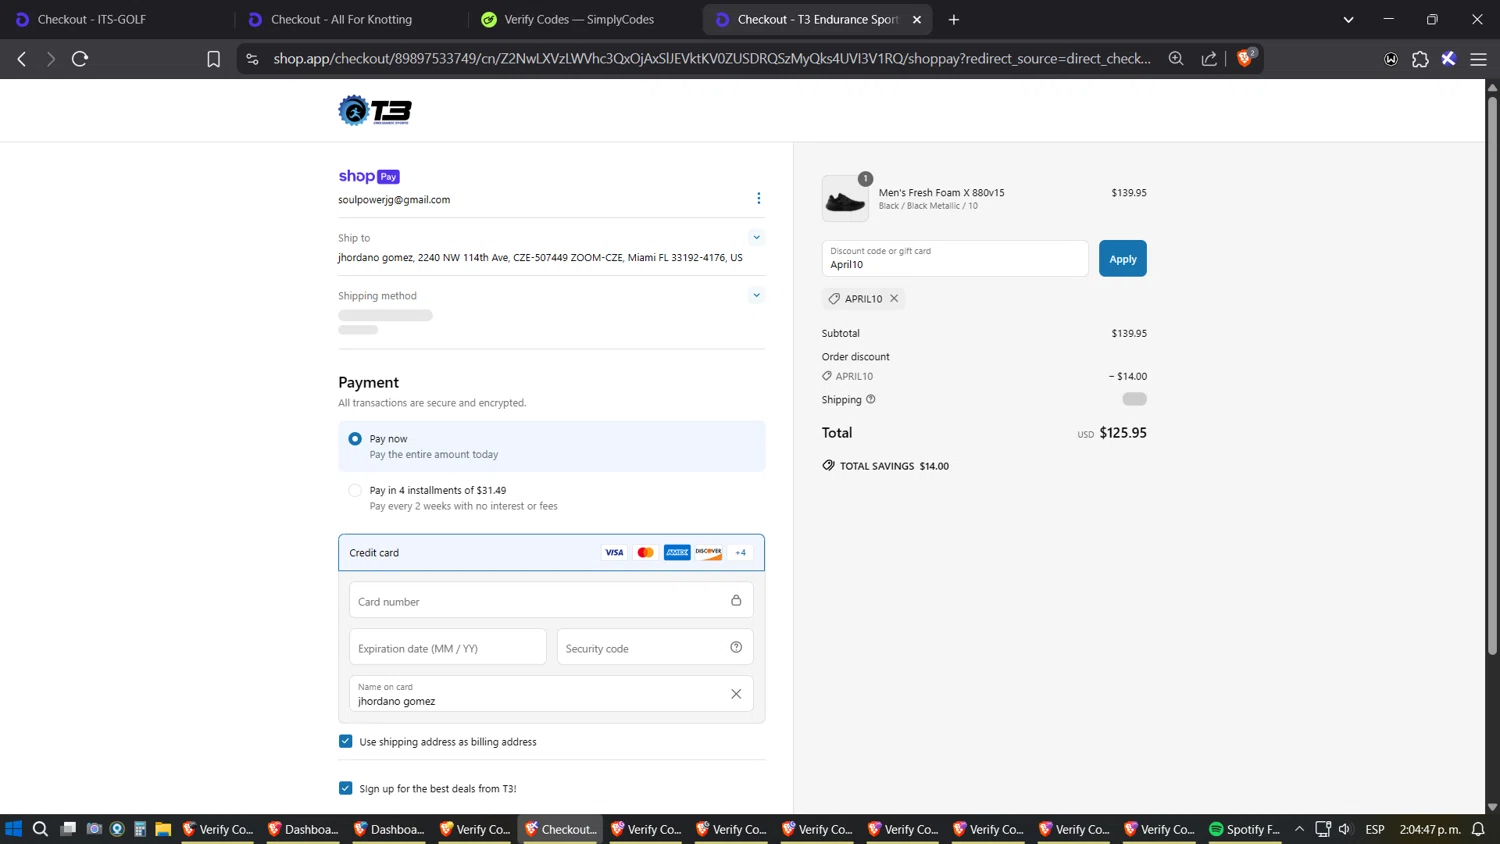This screenshot has width=1500, height=844.
Task: Switch to the Verify Codes — SimplyCodes tab
Action: pos(583,19)
